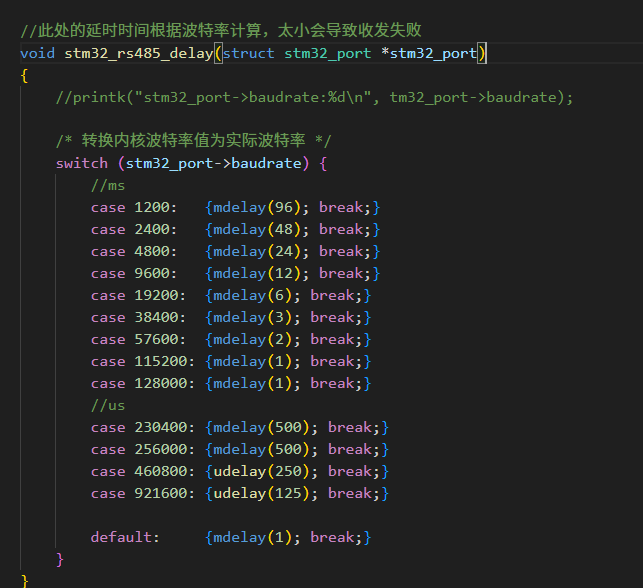Click 'case 9600:' label

coord(134,273)
